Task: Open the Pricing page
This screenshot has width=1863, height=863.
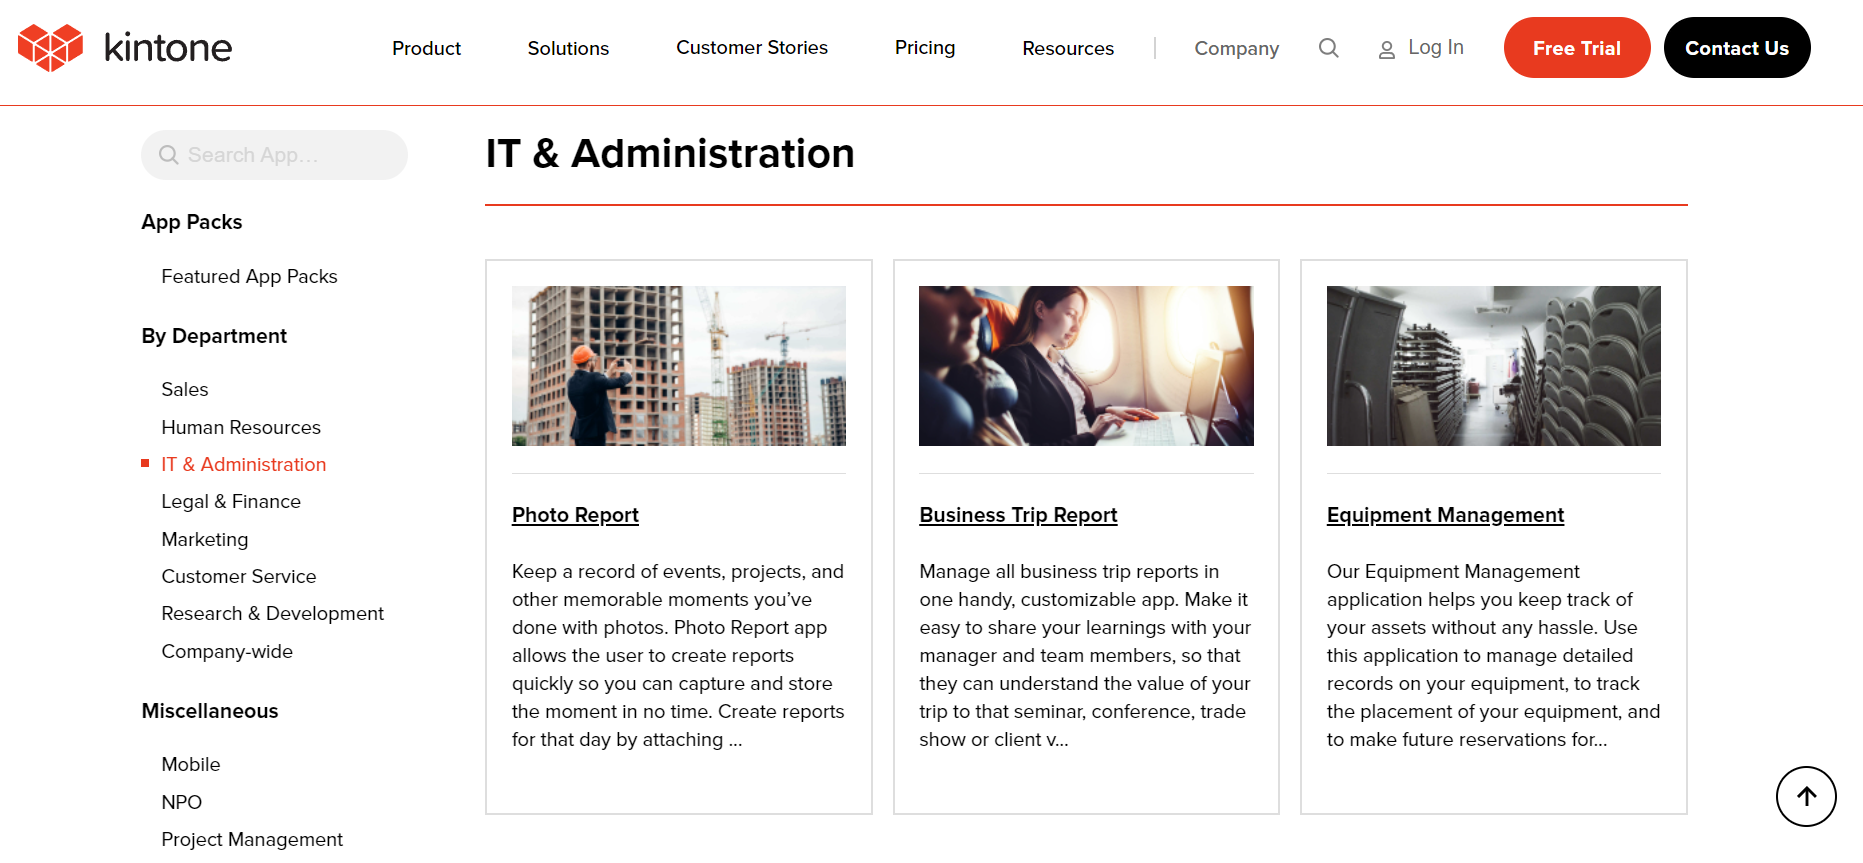Action: [925, 47]
